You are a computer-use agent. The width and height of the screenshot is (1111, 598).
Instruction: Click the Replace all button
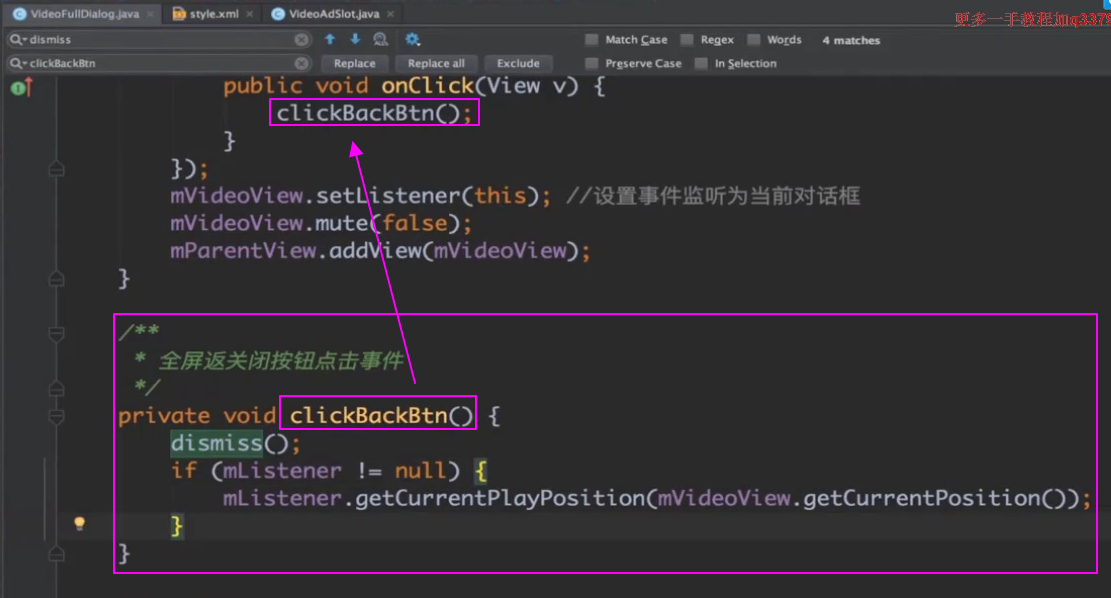pos(436,63)
